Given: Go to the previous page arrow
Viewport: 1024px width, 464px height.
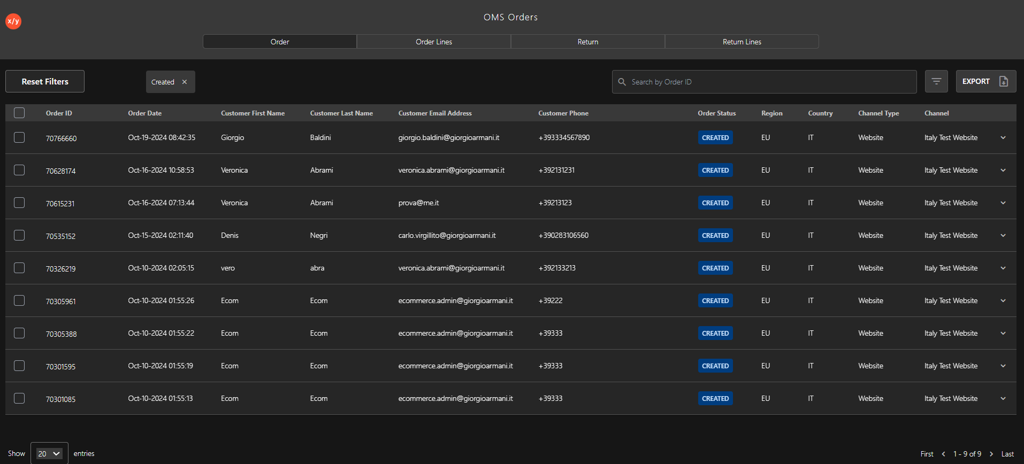Looking at the screenshot, I should tap(943, 454).
